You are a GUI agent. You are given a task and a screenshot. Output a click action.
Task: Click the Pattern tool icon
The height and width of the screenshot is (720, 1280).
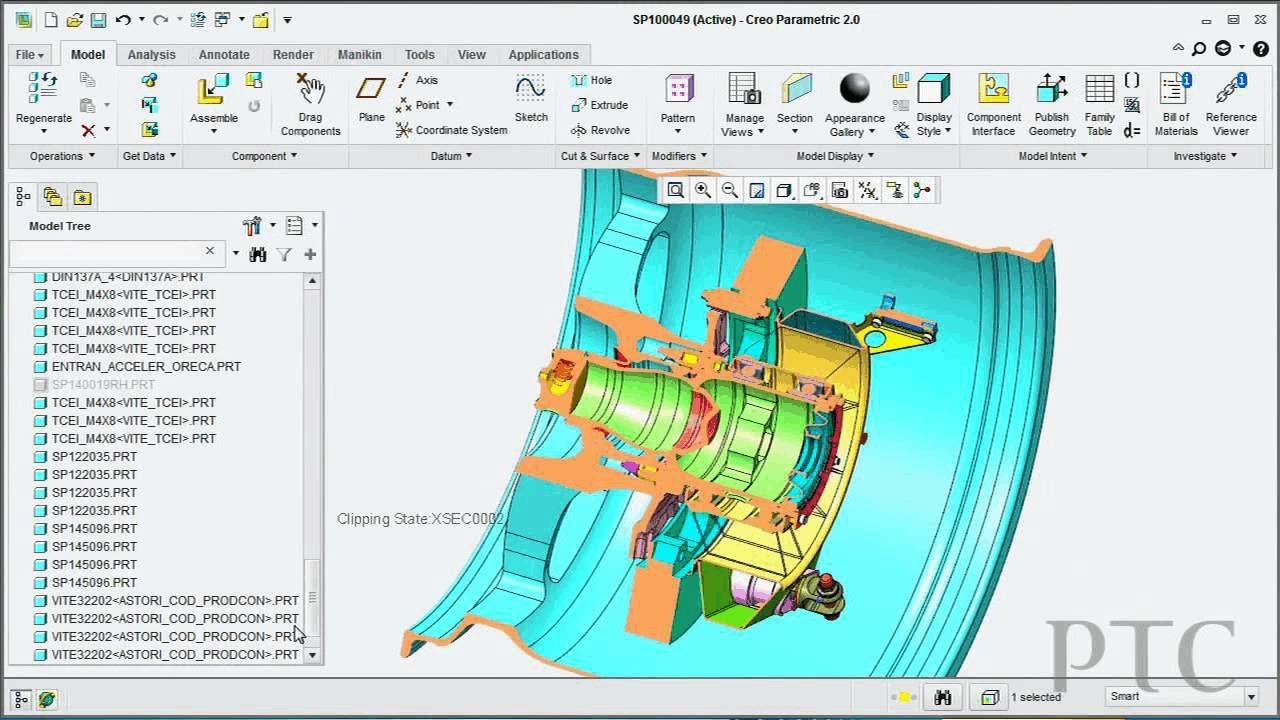click(x=679, y=88)
